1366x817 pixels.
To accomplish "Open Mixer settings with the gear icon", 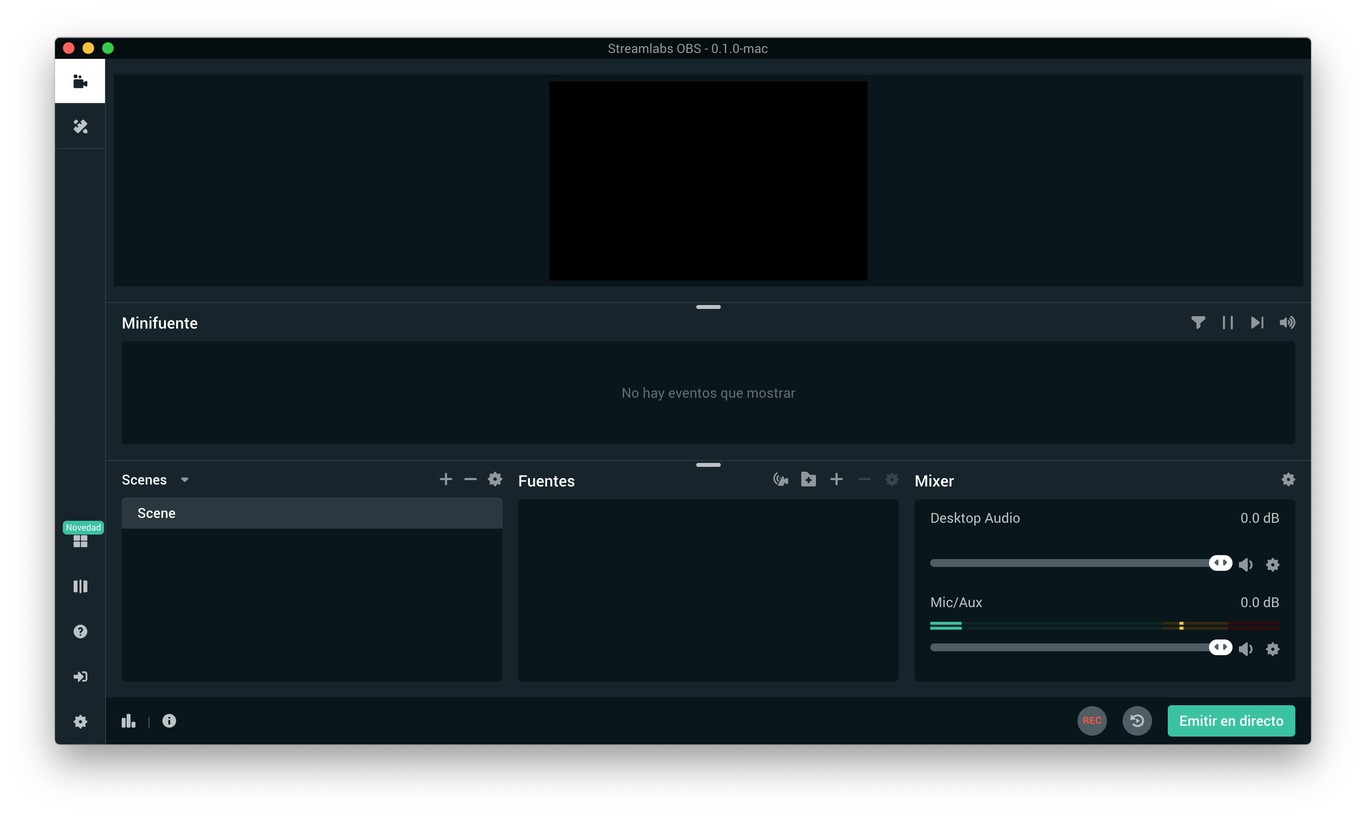I will click(1288, 479).
